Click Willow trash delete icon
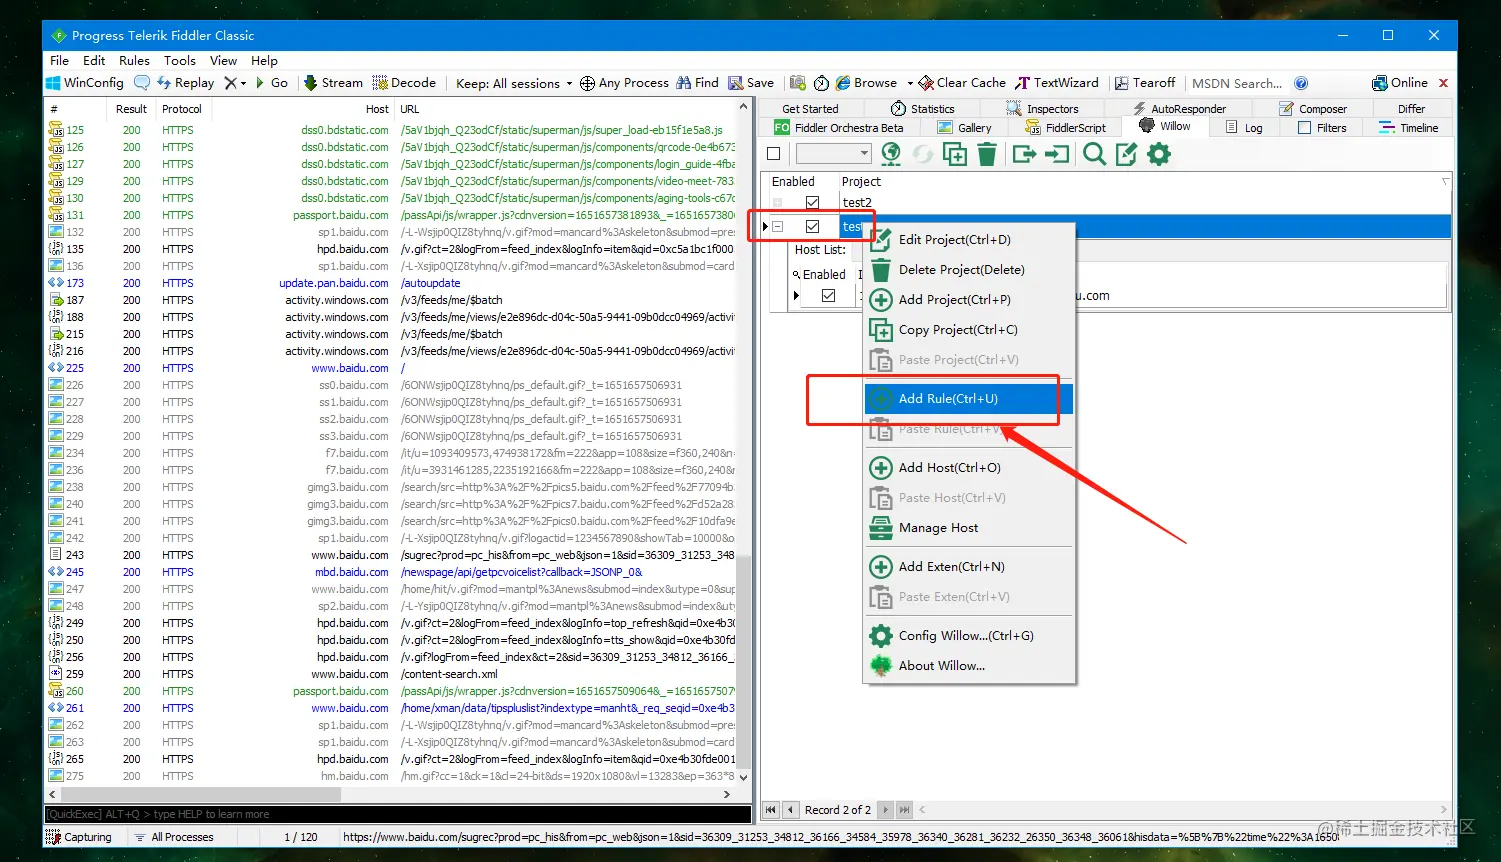Screen dimensions: 1501x862 (987, 154)
